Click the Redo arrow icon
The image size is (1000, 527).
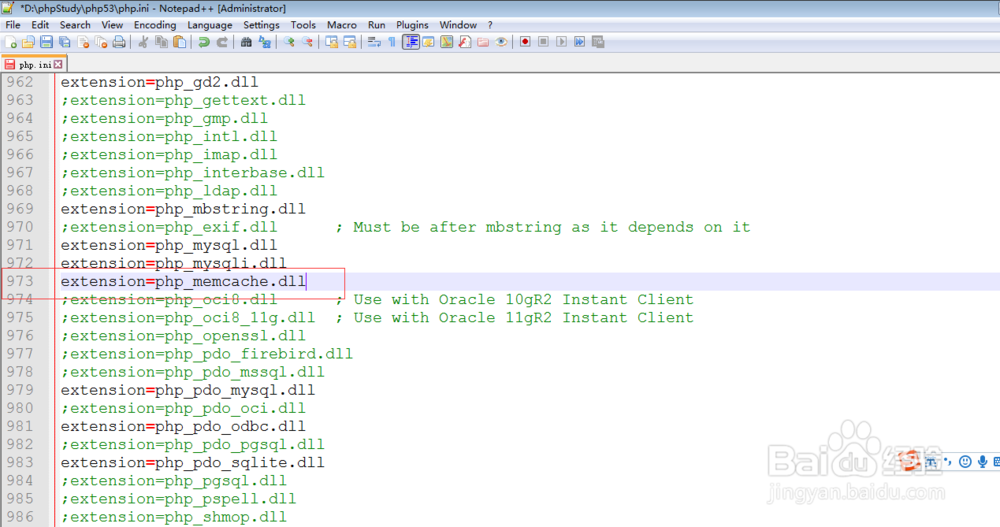point(223,42)
